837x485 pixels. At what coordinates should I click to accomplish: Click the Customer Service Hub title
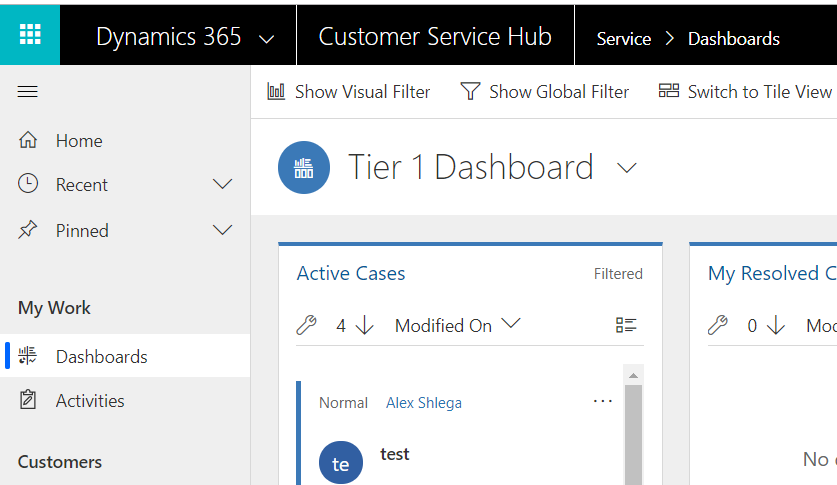[435, 37]
